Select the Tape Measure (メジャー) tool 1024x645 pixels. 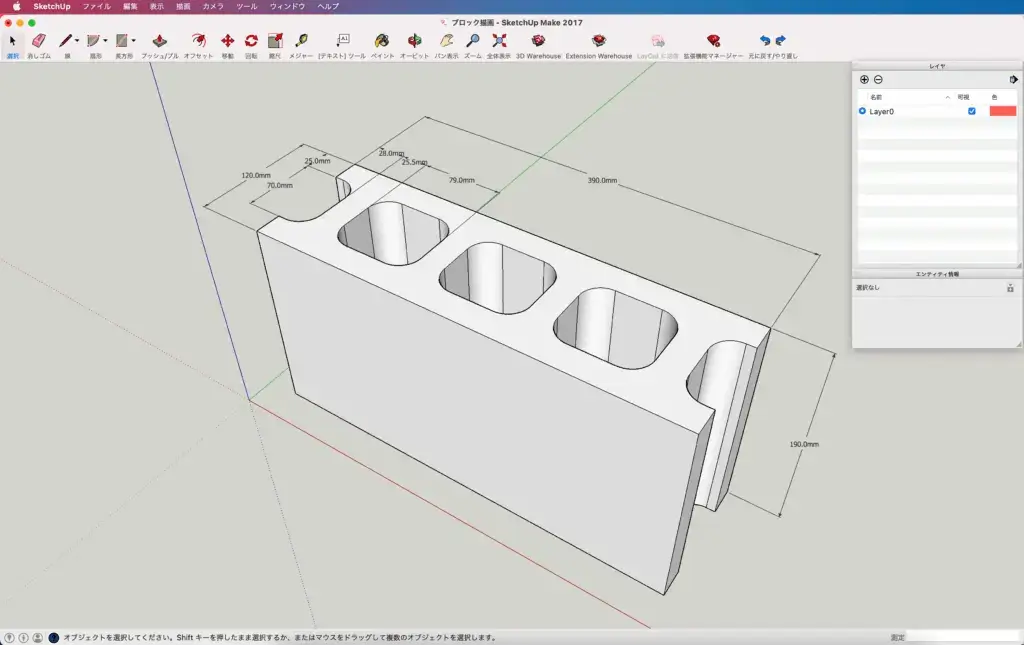[301, 40]
